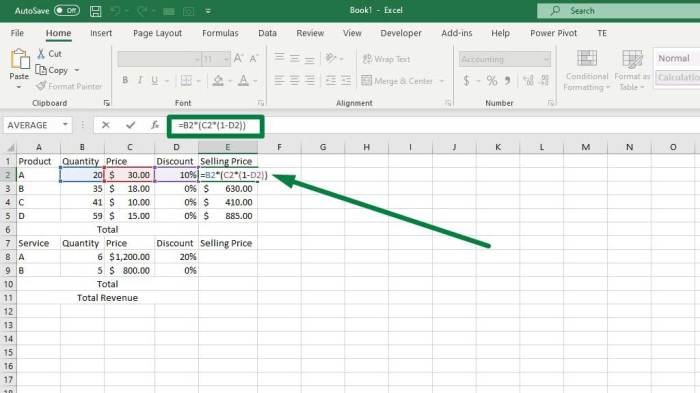700x393 pixels.
Task: Confirm the formula with checkmark icon
Action: pos(130,125)
